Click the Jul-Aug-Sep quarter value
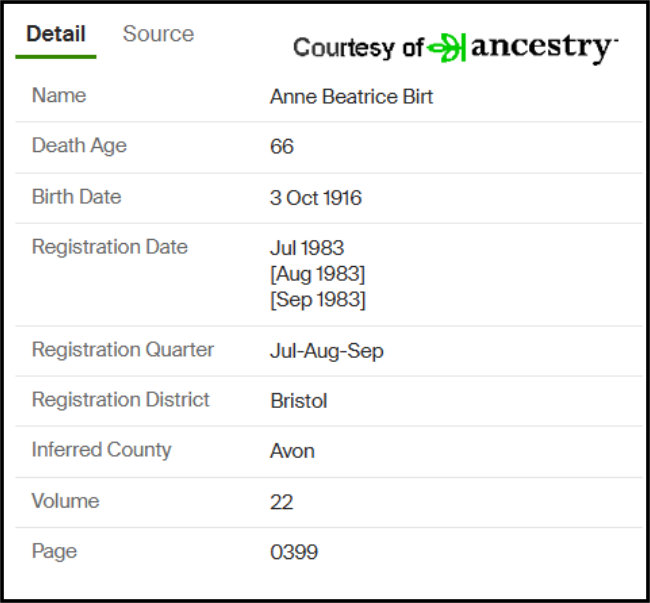Viewport: 650px width, 603px height. point(327,351)
